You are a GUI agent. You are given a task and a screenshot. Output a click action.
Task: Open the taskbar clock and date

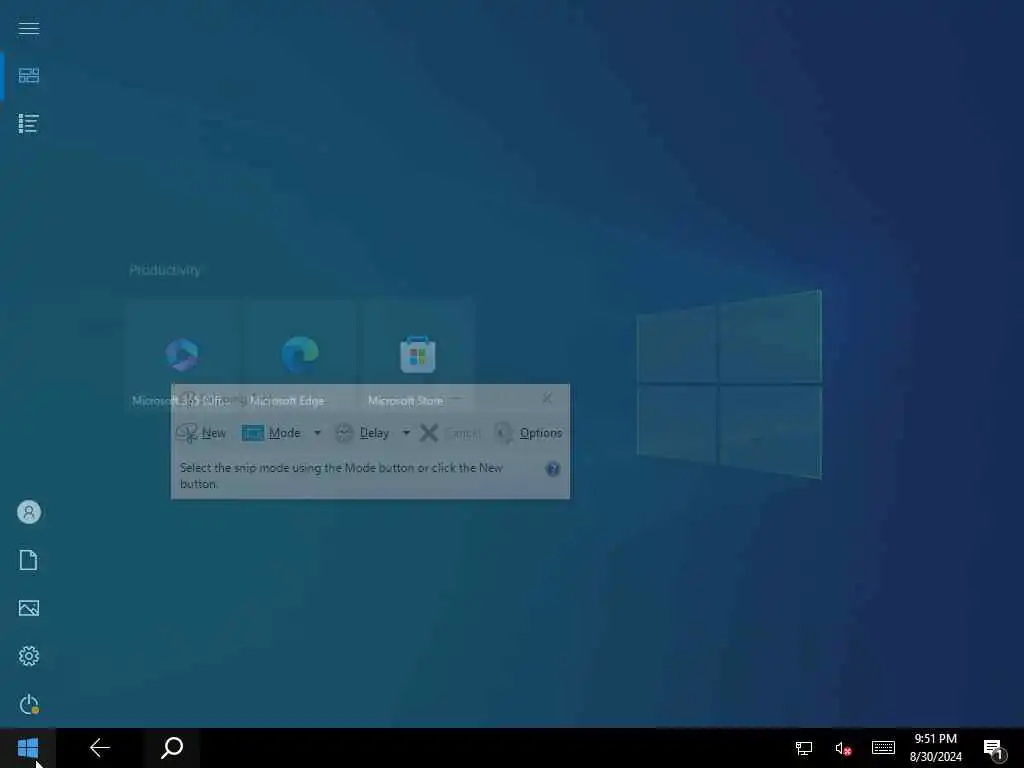(x=936, y=748)
